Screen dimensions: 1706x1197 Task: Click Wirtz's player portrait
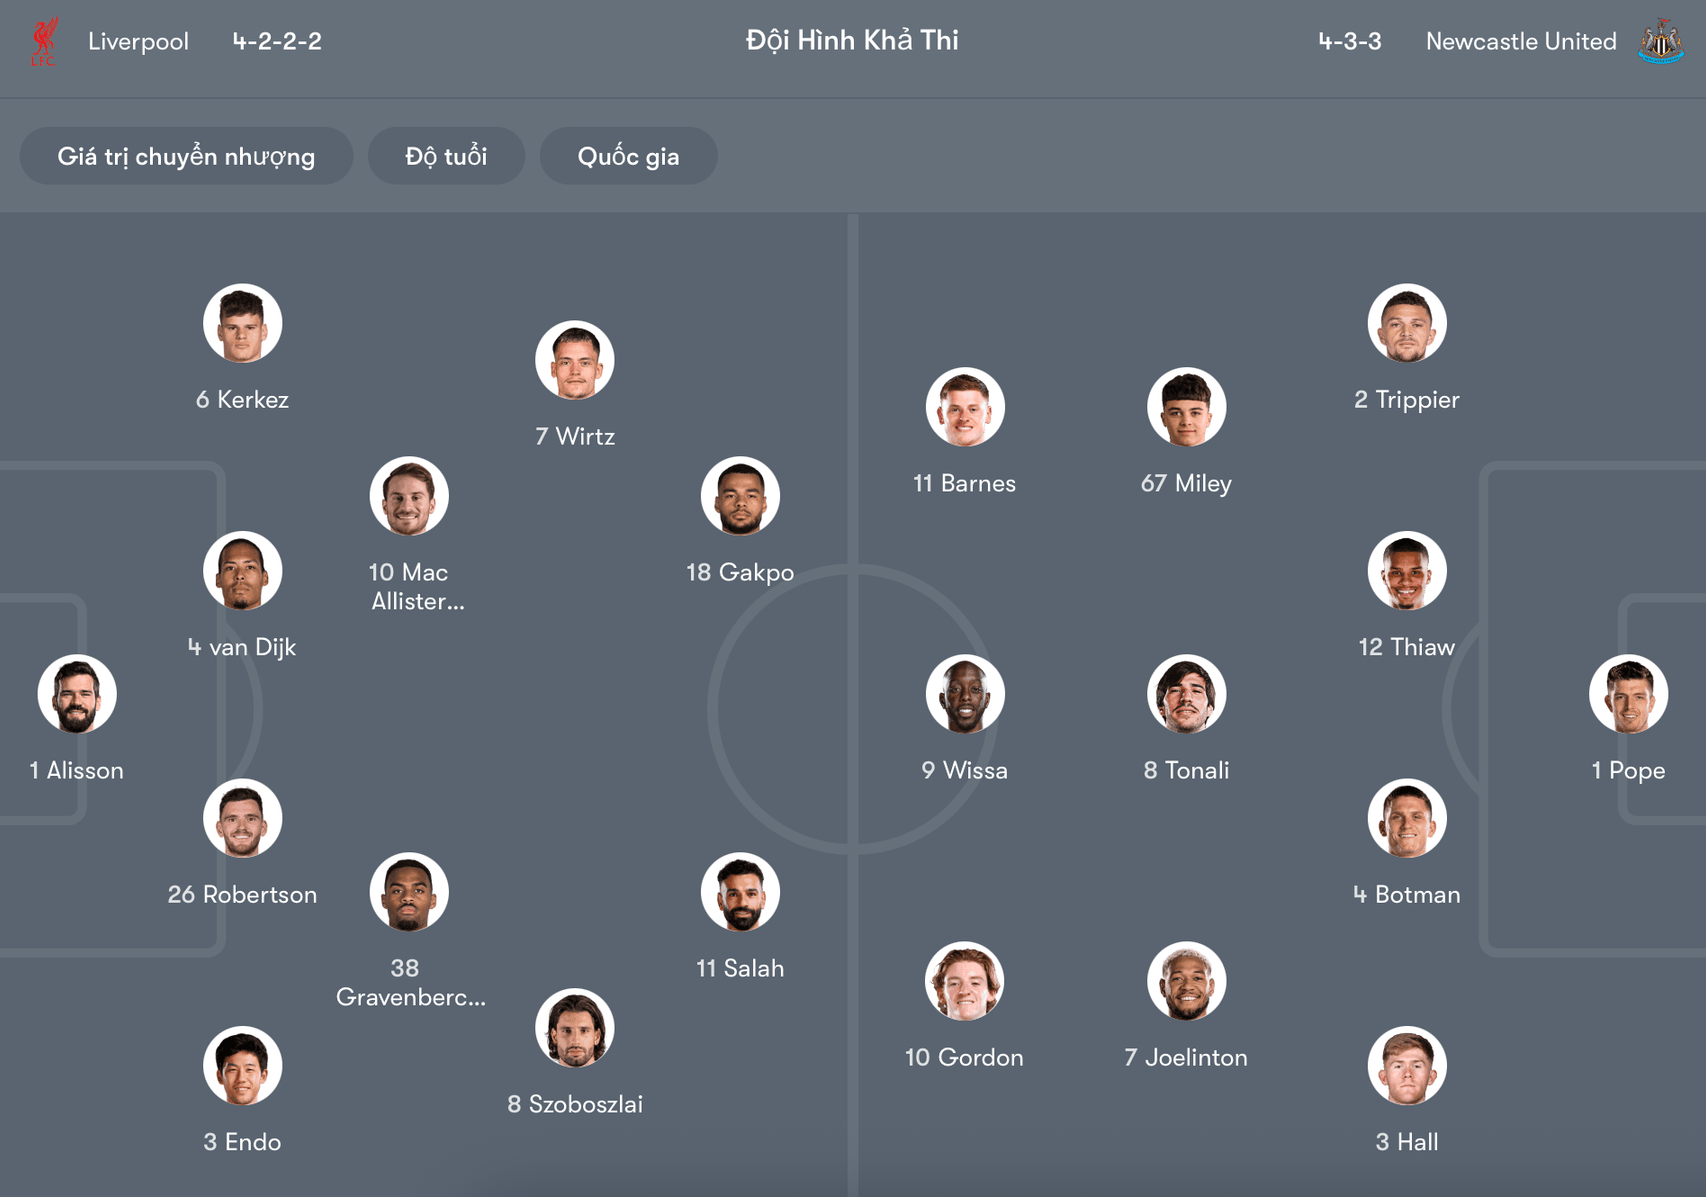click(575, 359)
